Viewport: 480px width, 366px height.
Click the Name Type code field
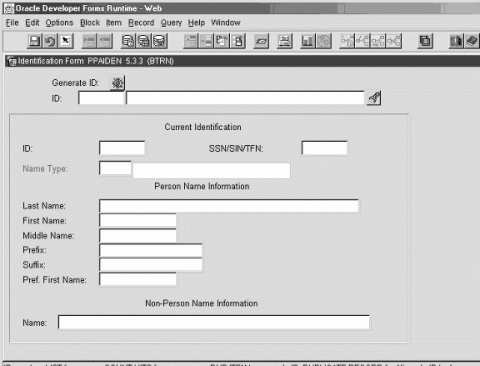[x=115, y=168]
